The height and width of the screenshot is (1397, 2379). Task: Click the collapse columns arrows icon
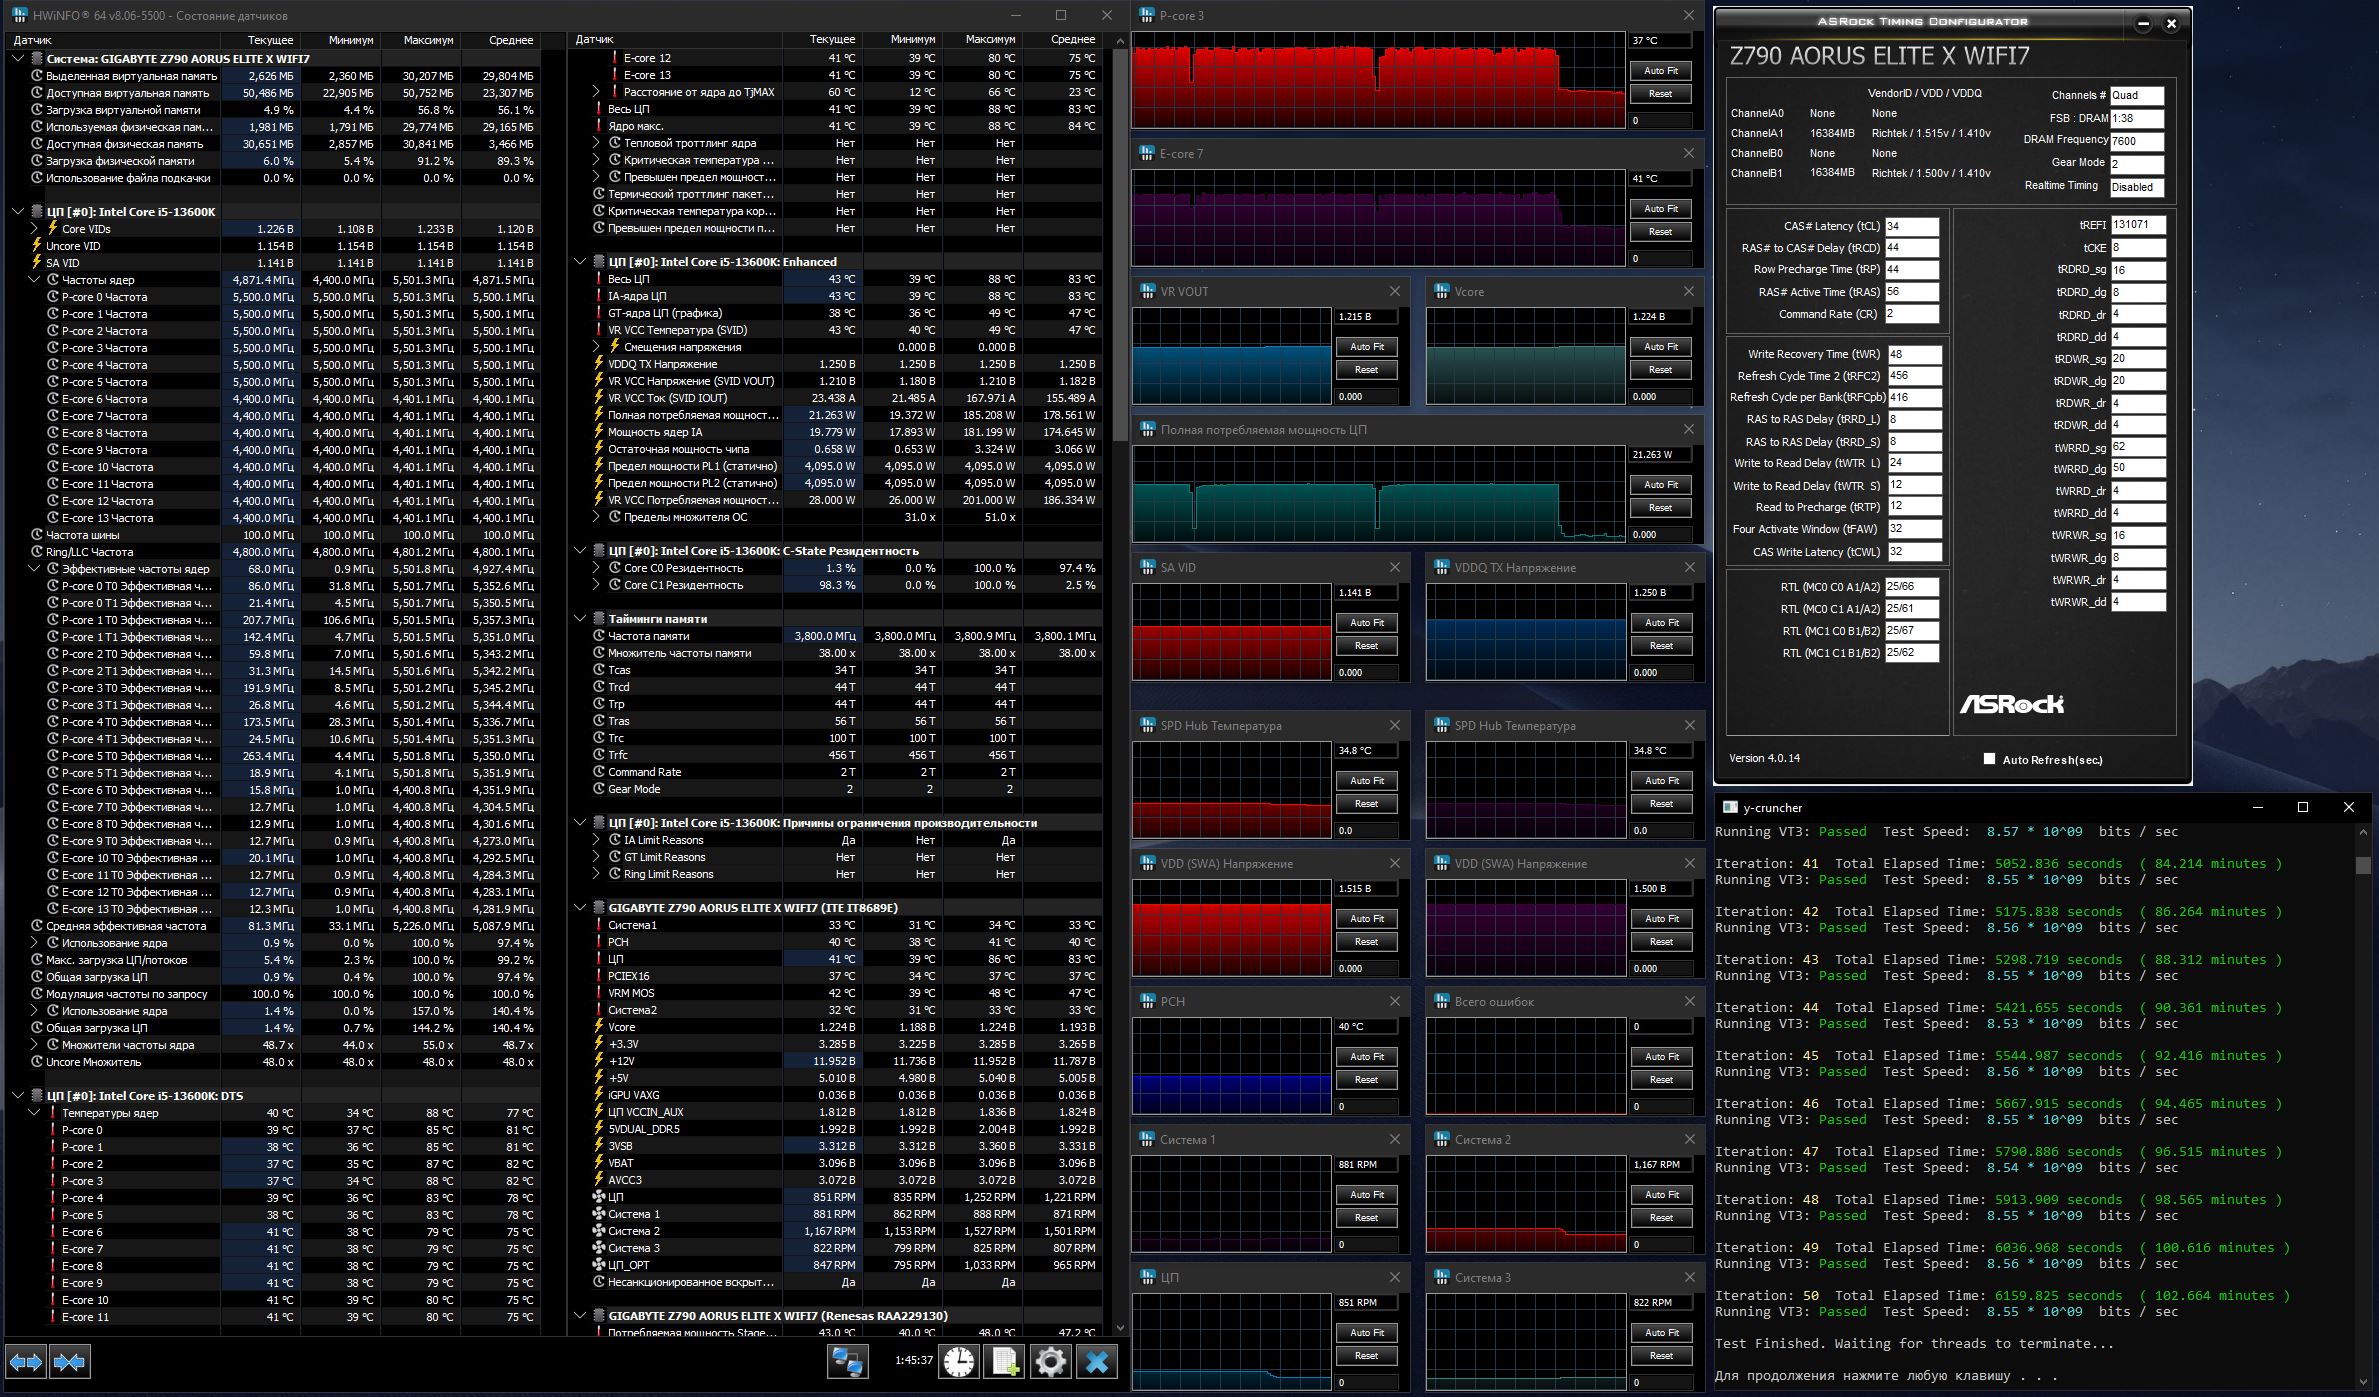(69, 1361)
